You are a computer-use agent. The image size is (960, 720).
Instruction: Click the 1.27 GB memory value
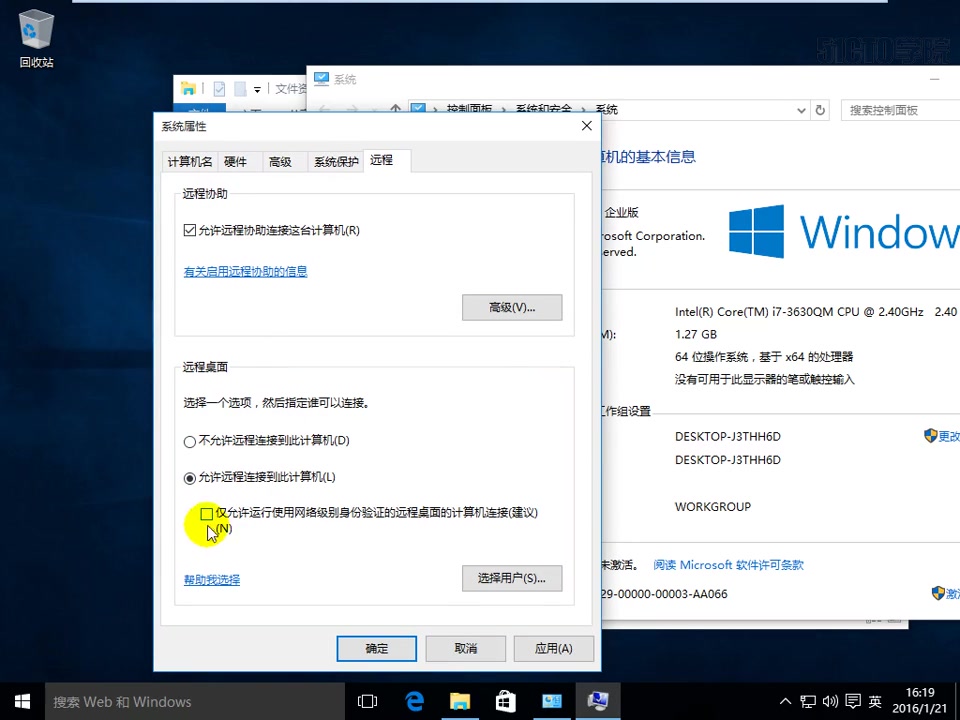[696, 334]
